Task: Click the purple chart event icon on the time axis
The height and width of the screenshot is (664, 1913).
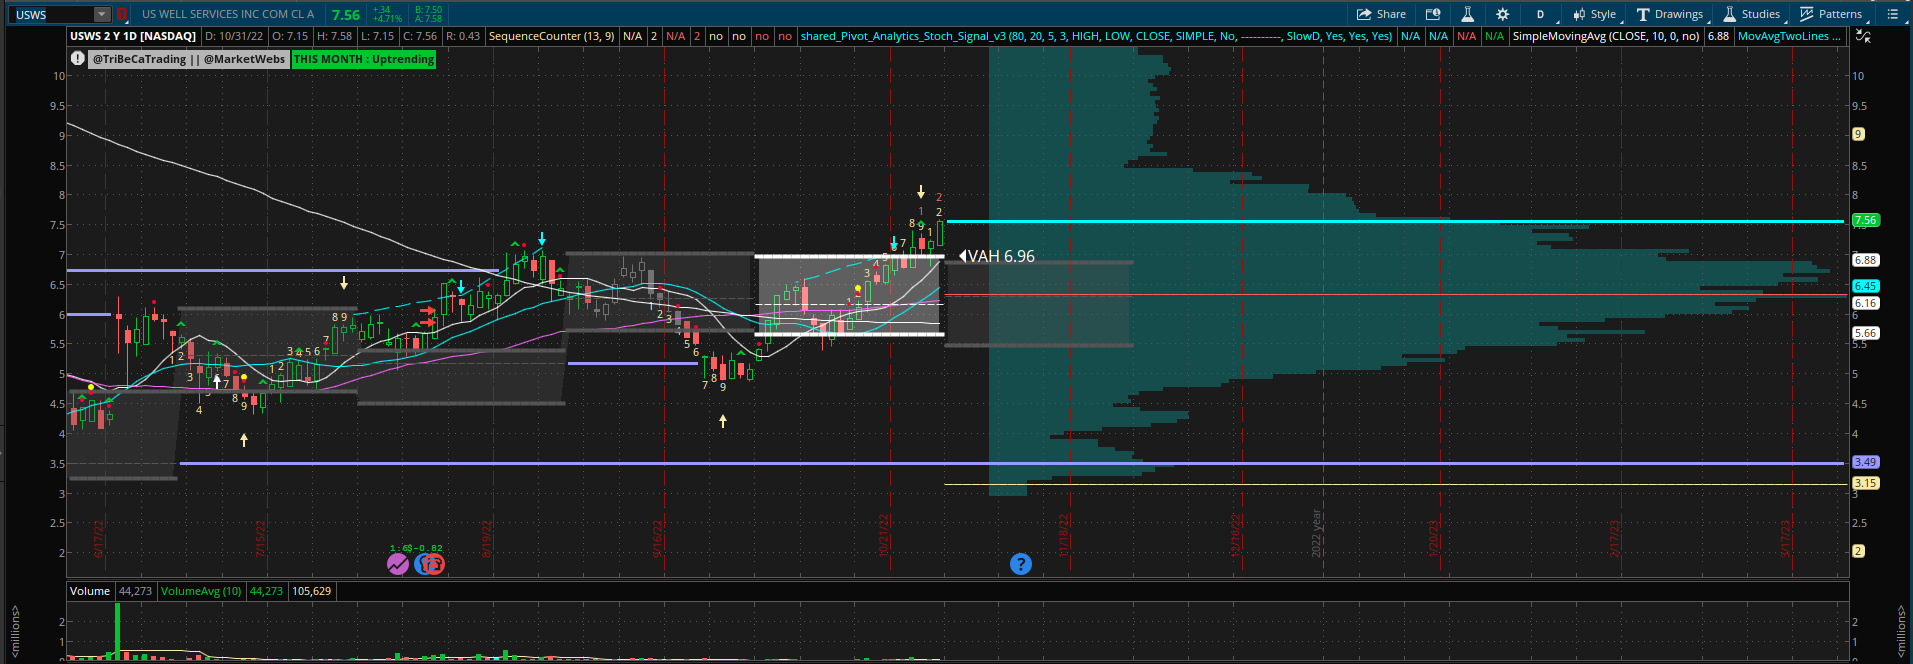Action: 398,564
